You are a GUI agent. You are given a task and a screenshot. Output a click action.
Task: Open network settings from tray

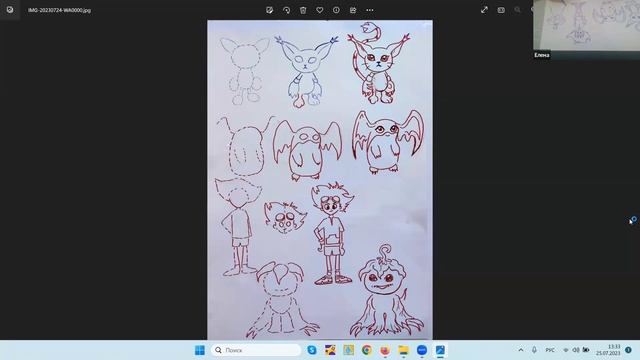(566, 350)
